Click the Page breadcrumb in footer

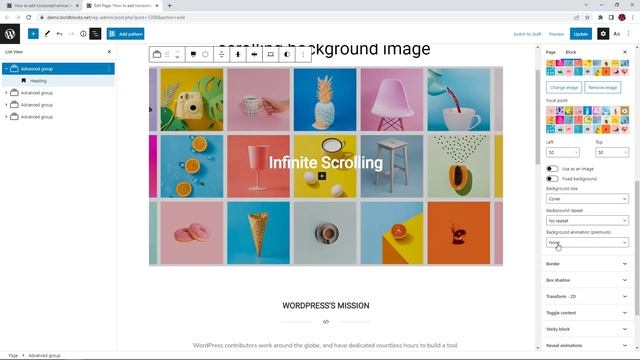13,356
